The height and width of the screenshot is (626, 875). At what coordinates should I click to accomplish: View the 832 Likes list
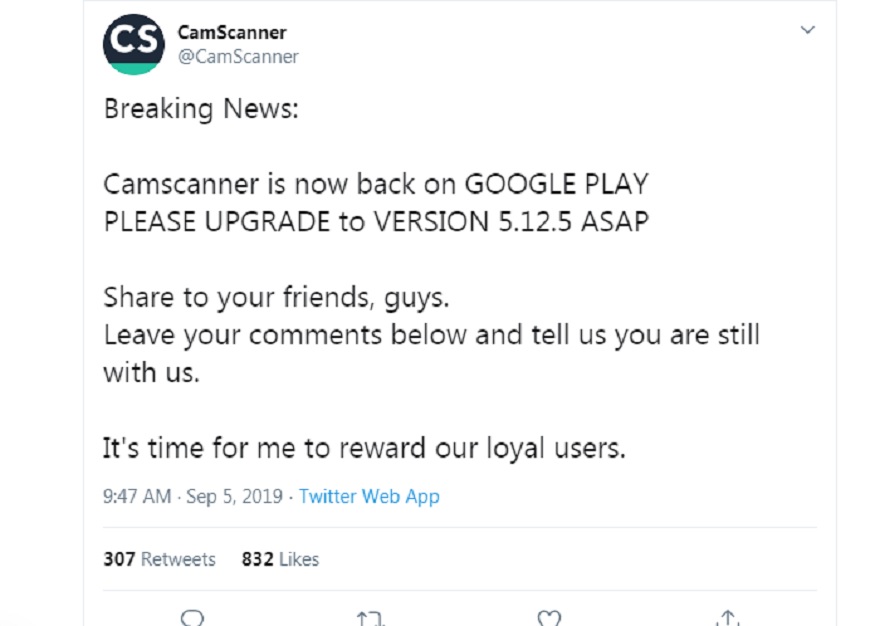(x=280, y=559)
